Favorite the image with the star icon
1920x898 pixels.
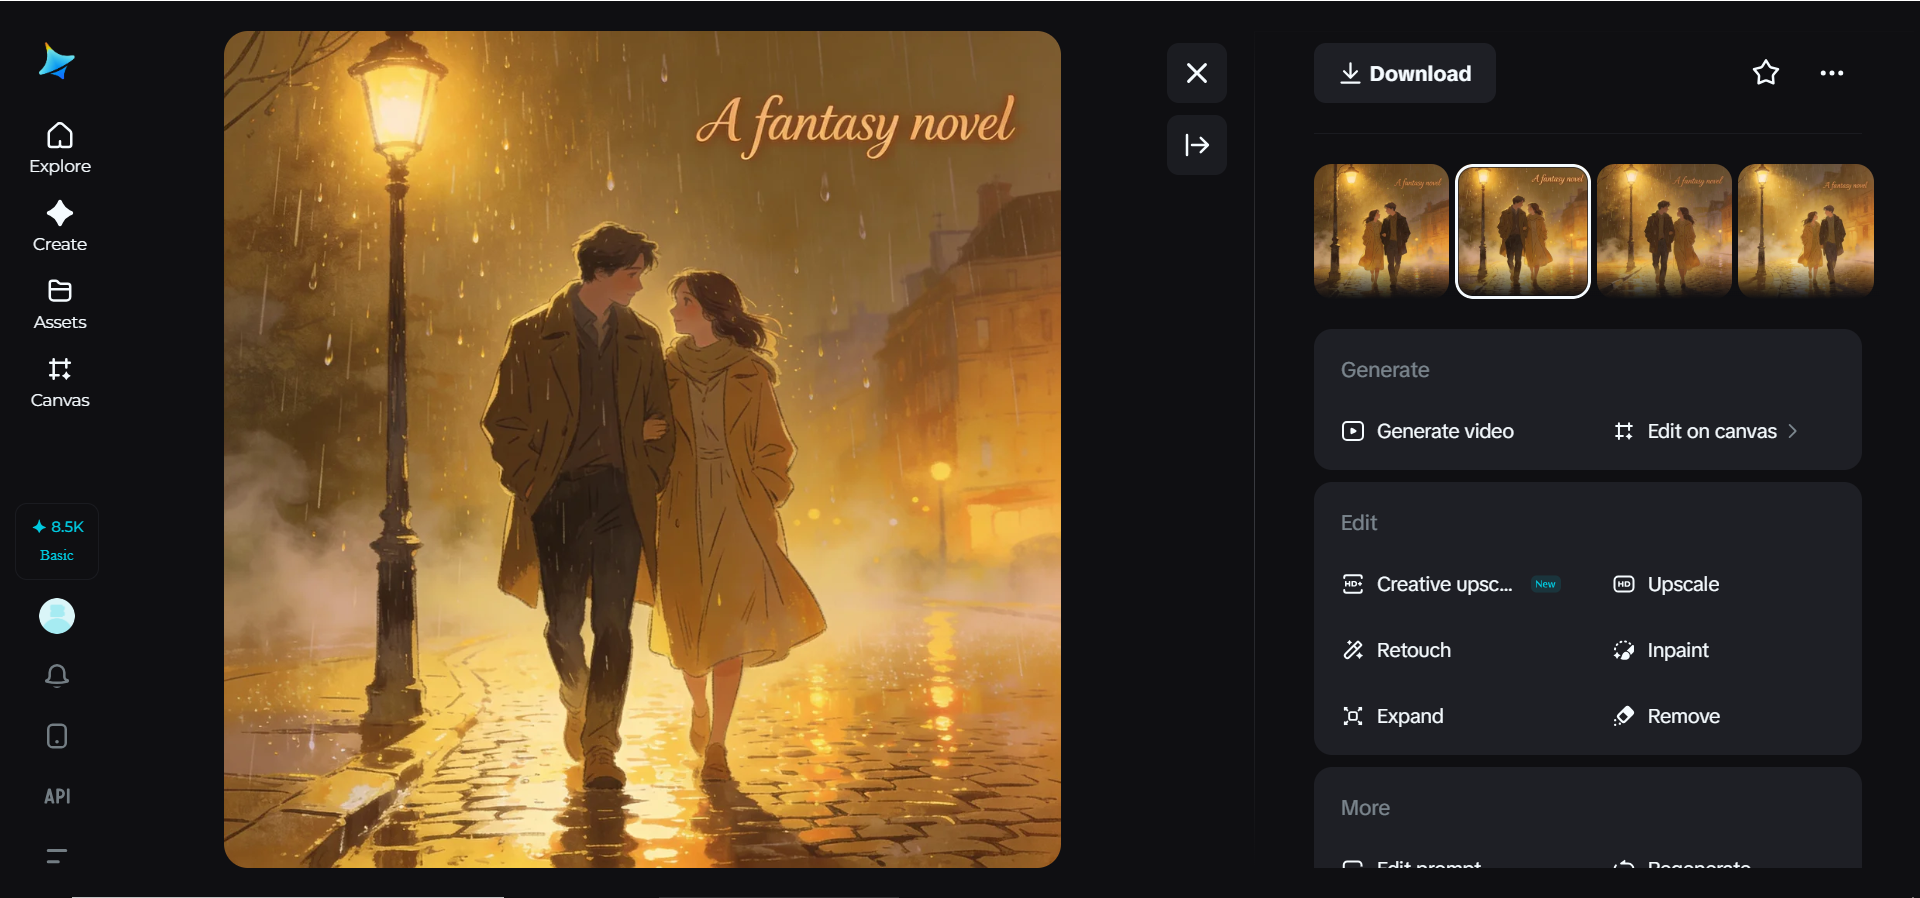coord(1766,73)
